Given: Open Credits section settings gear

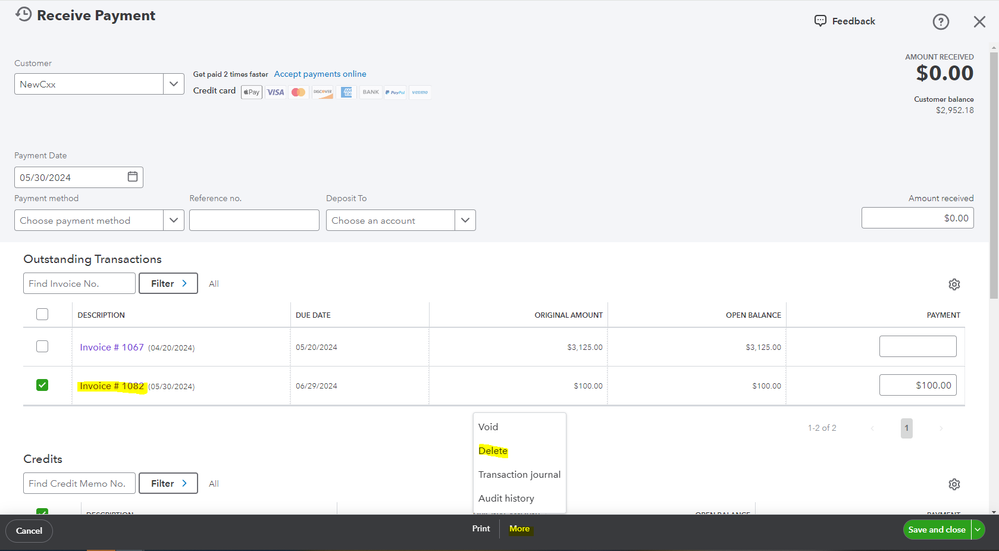Looking at the screenshot, I should pyautogui.click(x=954, y=484).
